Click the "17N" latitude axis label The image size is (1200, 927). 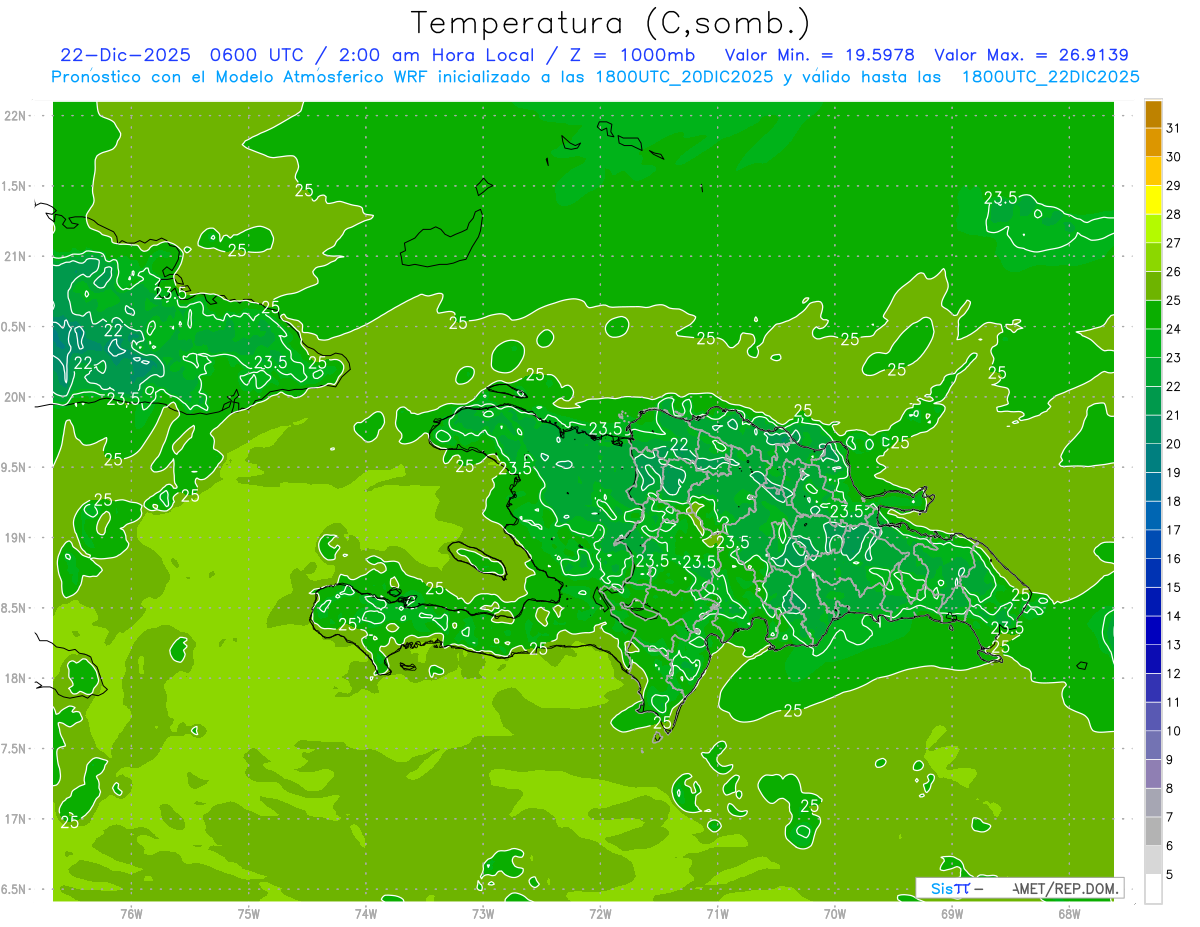pos(16,819)
